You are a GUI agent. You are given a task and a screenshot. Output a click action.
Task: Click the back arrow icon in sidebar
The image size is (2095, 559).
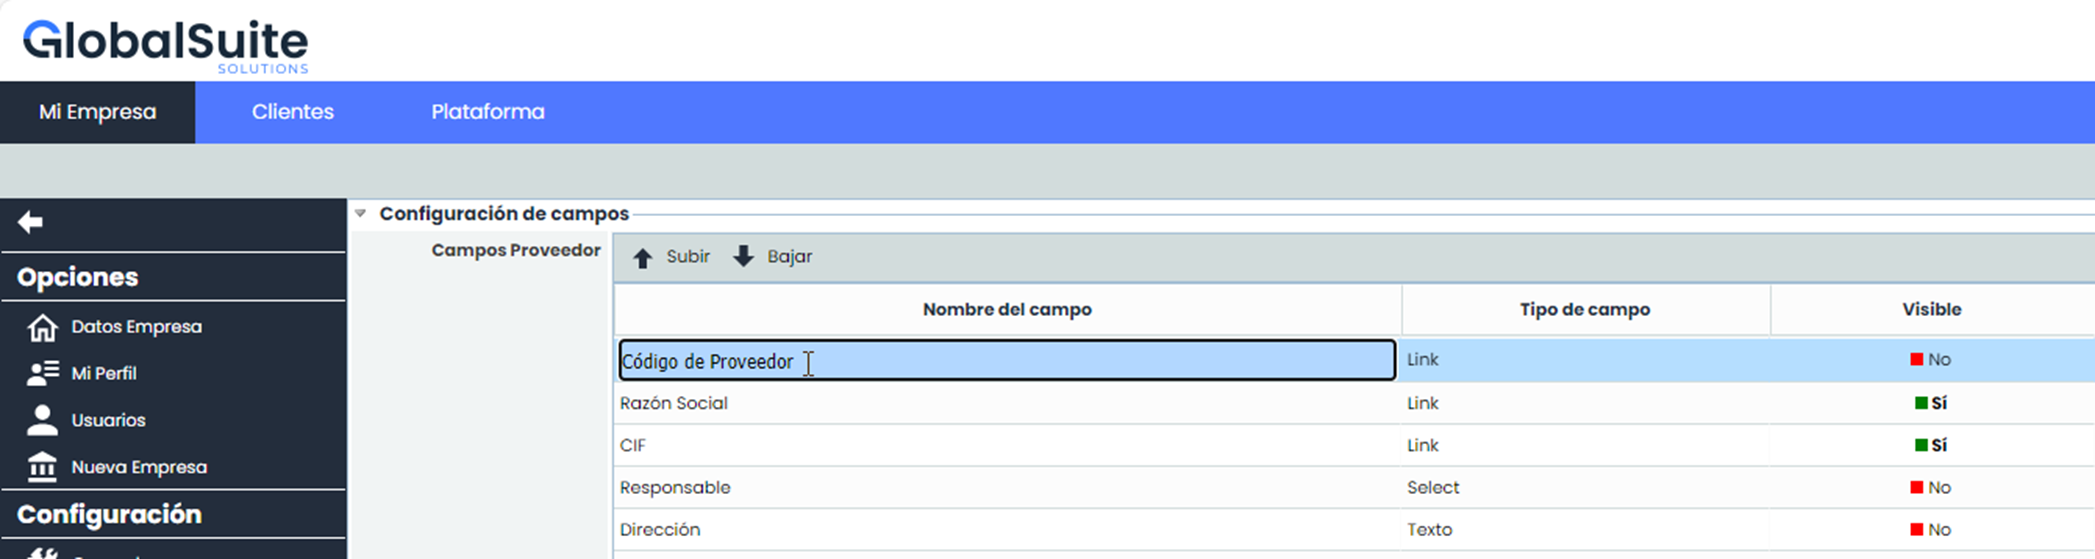30,222
